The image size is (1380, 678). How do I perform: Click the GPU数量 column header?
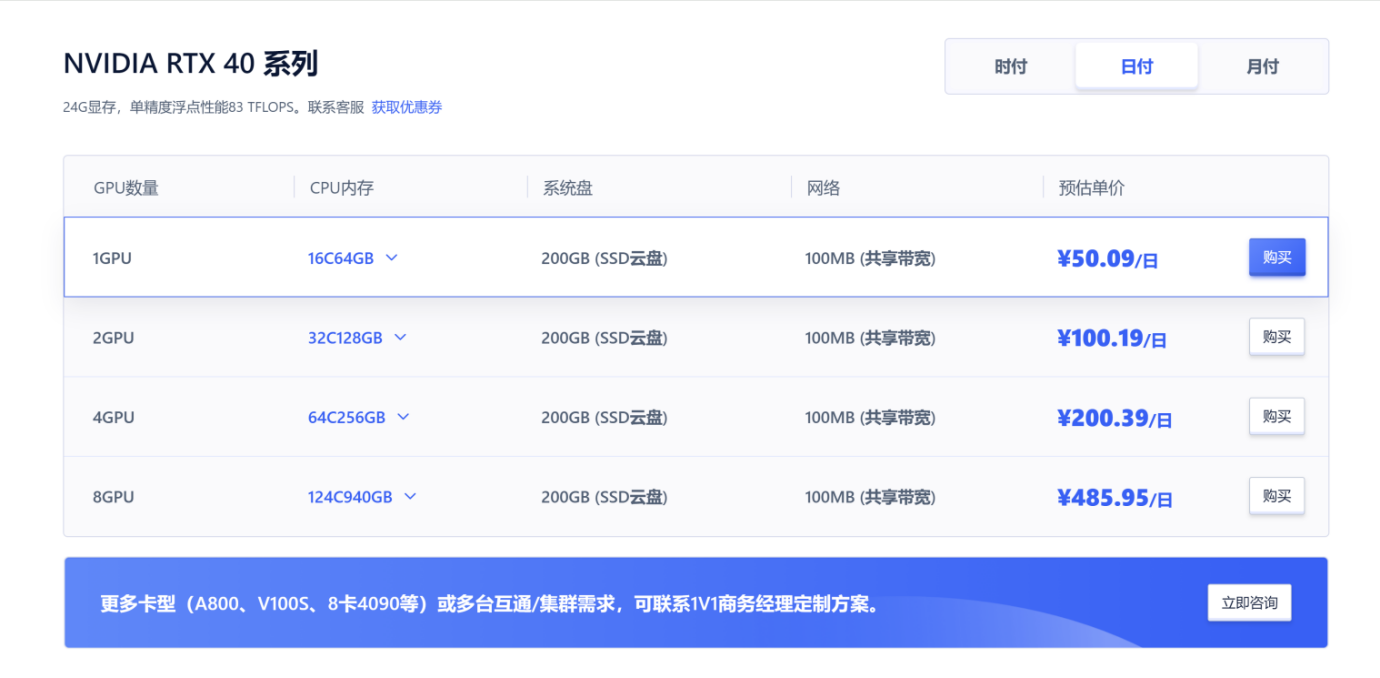(x=126, y=187)
